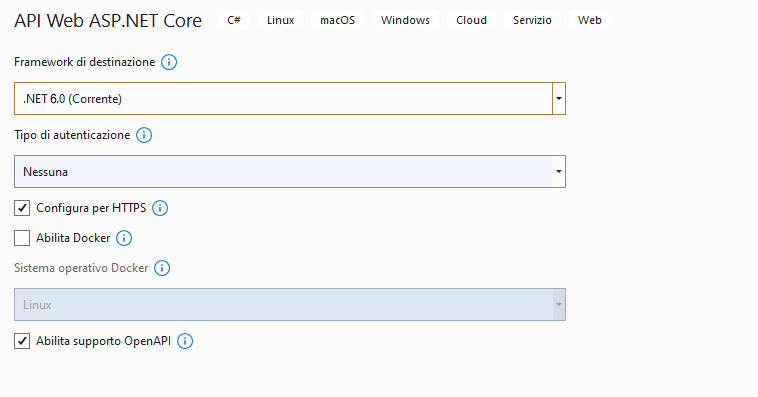
Task: Select the C# tag
Action: pos(234,20)
